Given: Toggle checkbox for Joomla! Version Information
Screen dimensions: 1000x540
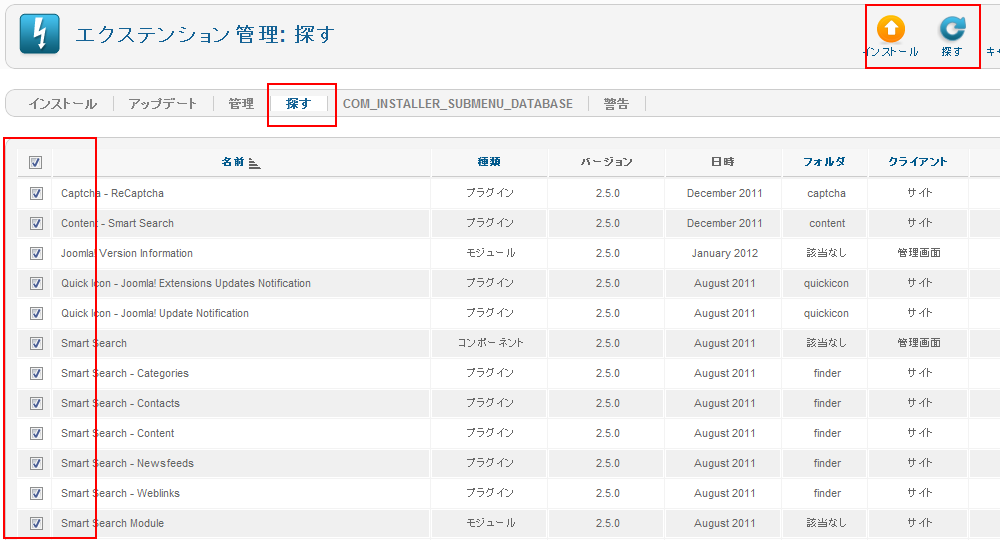Looking at the screenshot, I should tap(36, 253).
